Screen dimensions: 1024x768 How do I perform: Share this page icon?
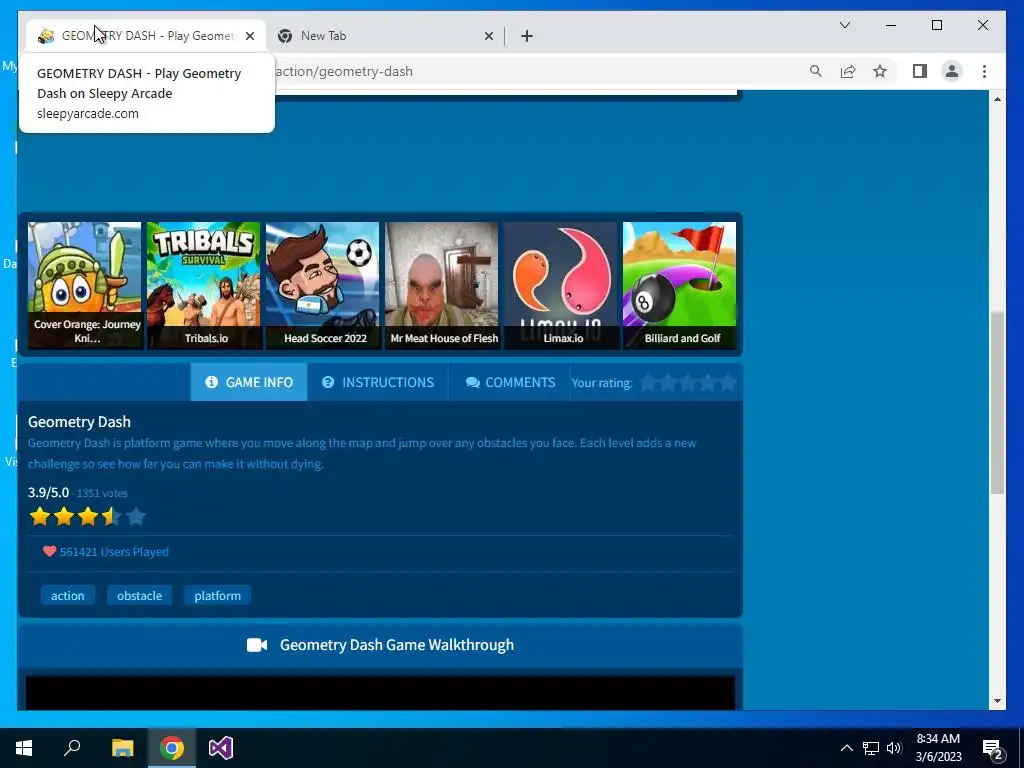848,71
